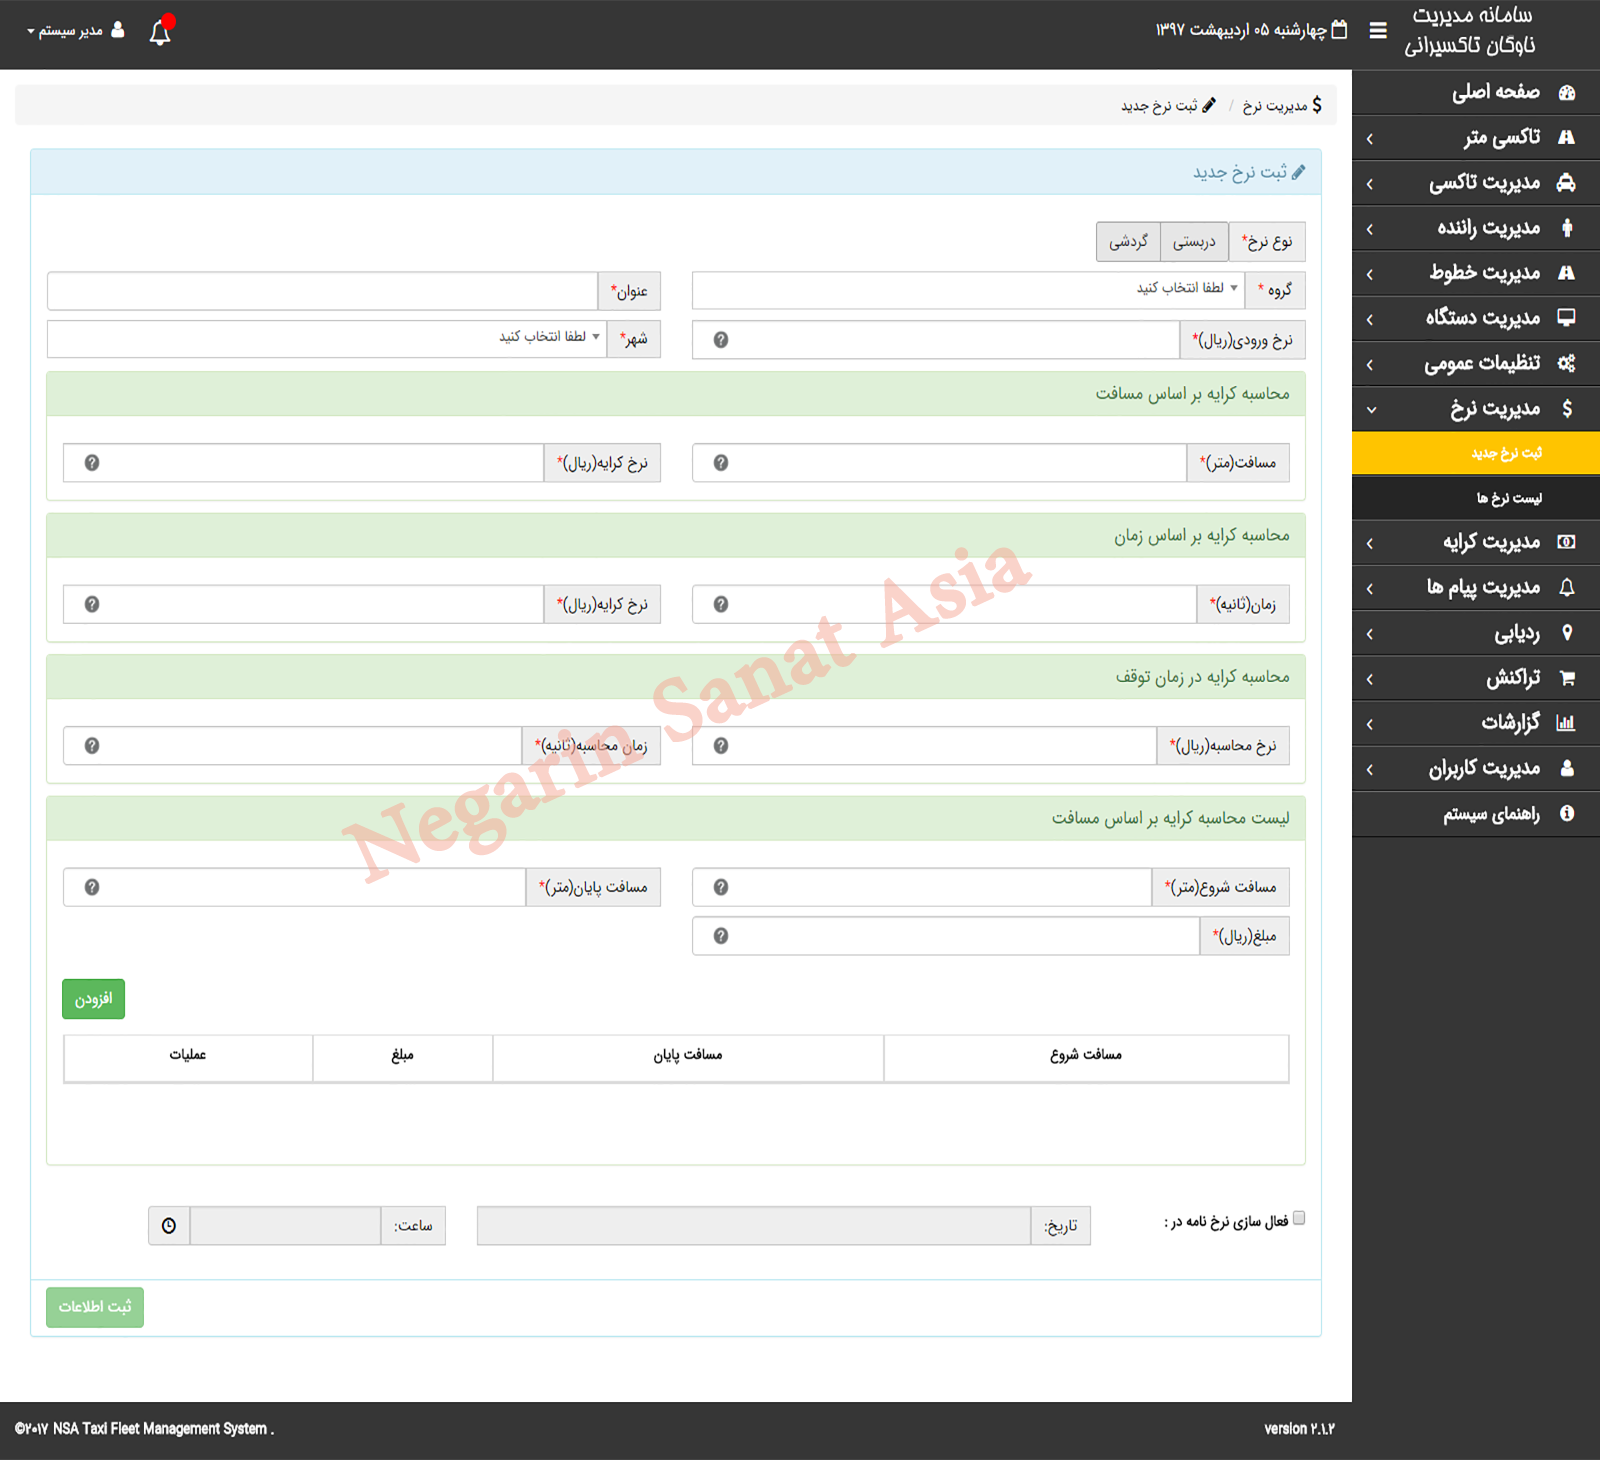The height and width of the screenshot is (1460, 1600).
Task: Expand the مدیریت کرایه sidebar menu
Action: click(x=1476, y=542)
